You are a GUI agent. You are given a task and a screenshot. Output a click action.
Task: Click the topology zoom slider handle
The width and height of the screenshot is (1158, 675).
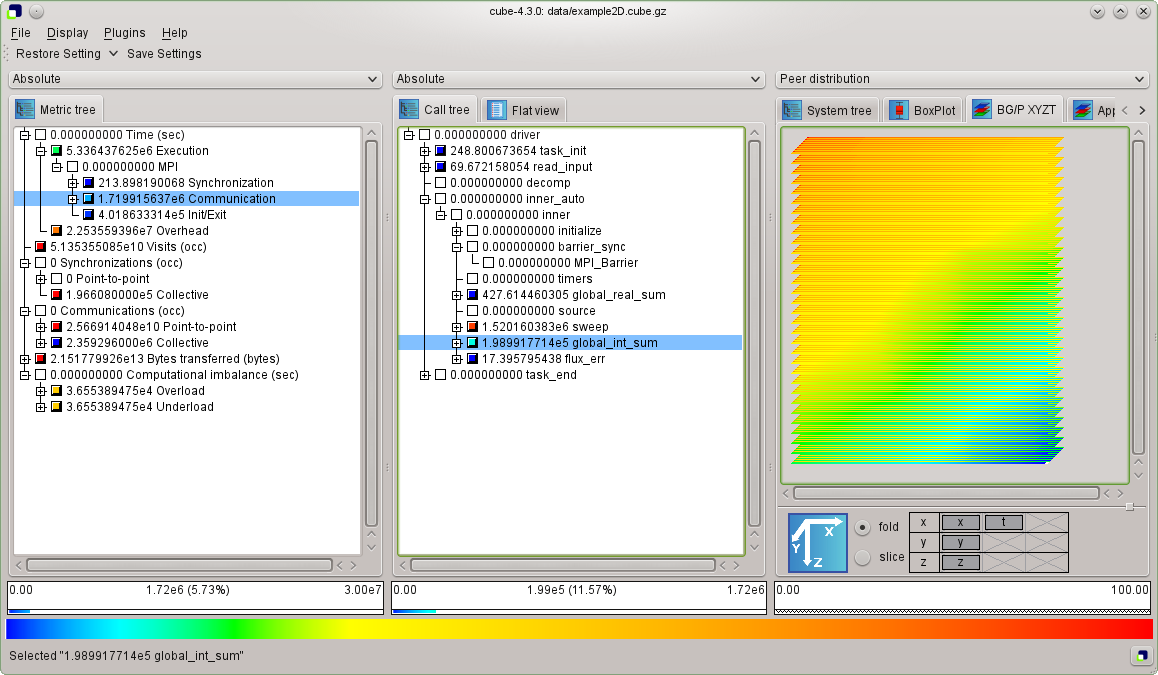1129,507
